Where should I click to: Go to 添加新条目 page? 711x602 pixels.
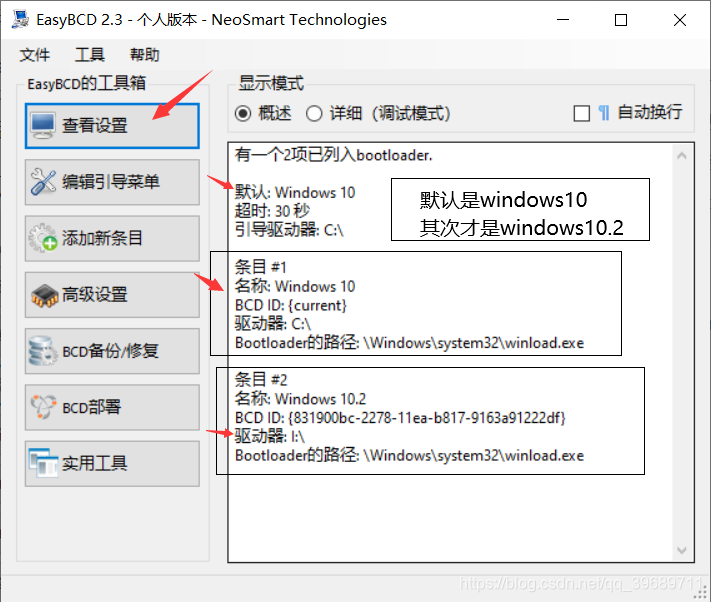(x=112, y=238)
